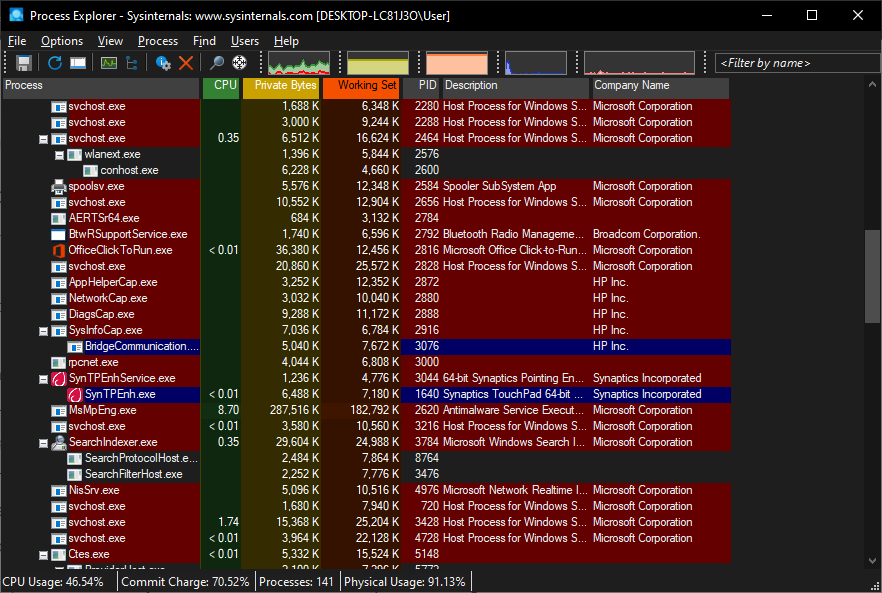Open the CPU usage history graph
Viewport: 882px width, 593px height.
click(300, 62)
